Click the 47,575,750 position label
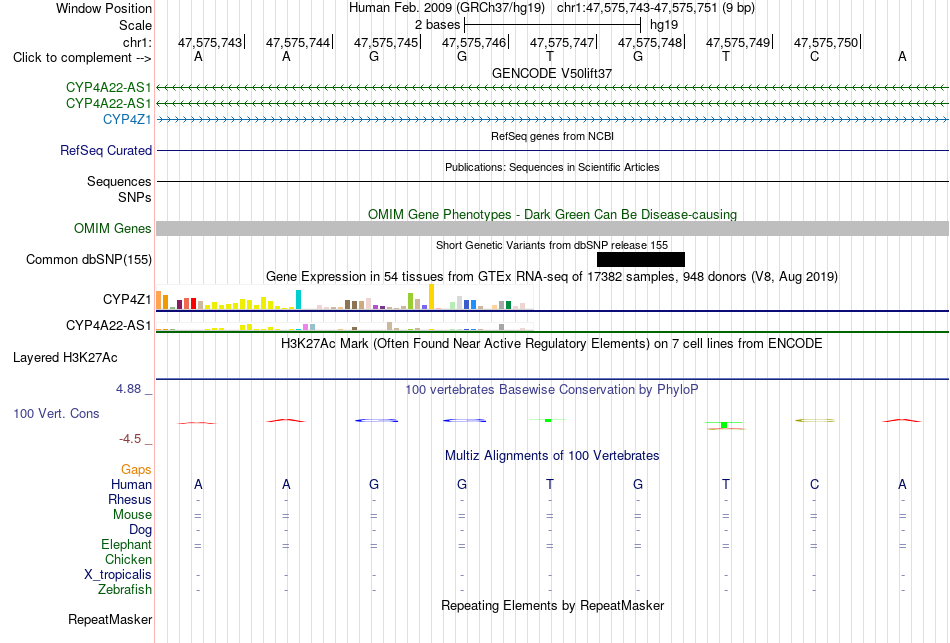The width and height of the screenshot is (950, 643). click(x=826, y=42)
